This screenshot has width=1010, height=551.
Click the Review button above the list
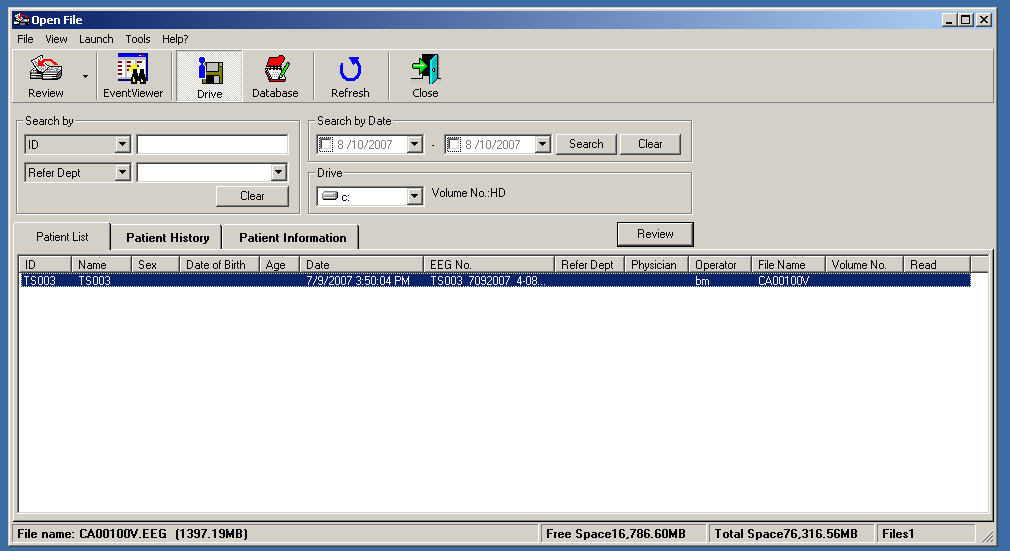tap(655, 234)
